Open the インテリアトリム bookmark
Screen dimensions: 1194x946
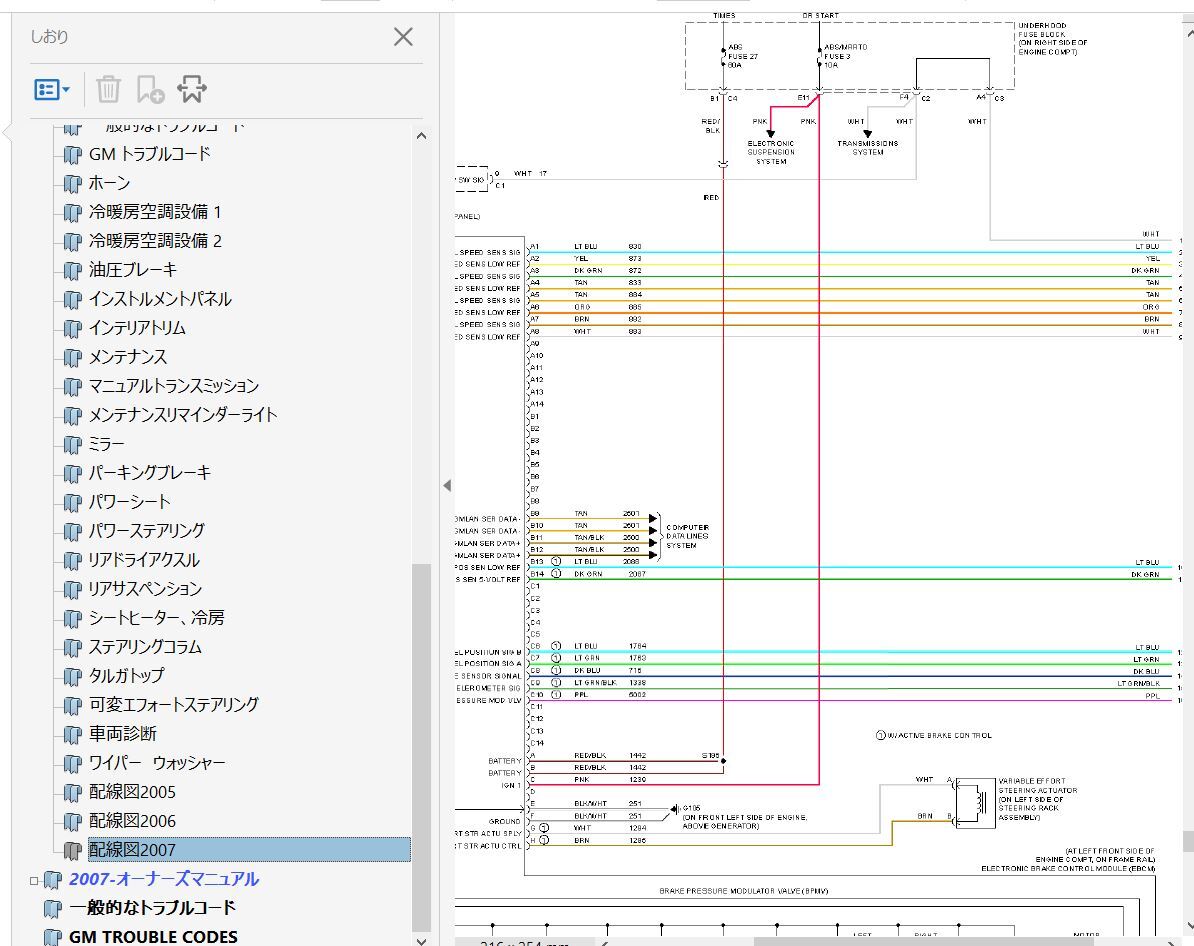click(x=137, y=328)
